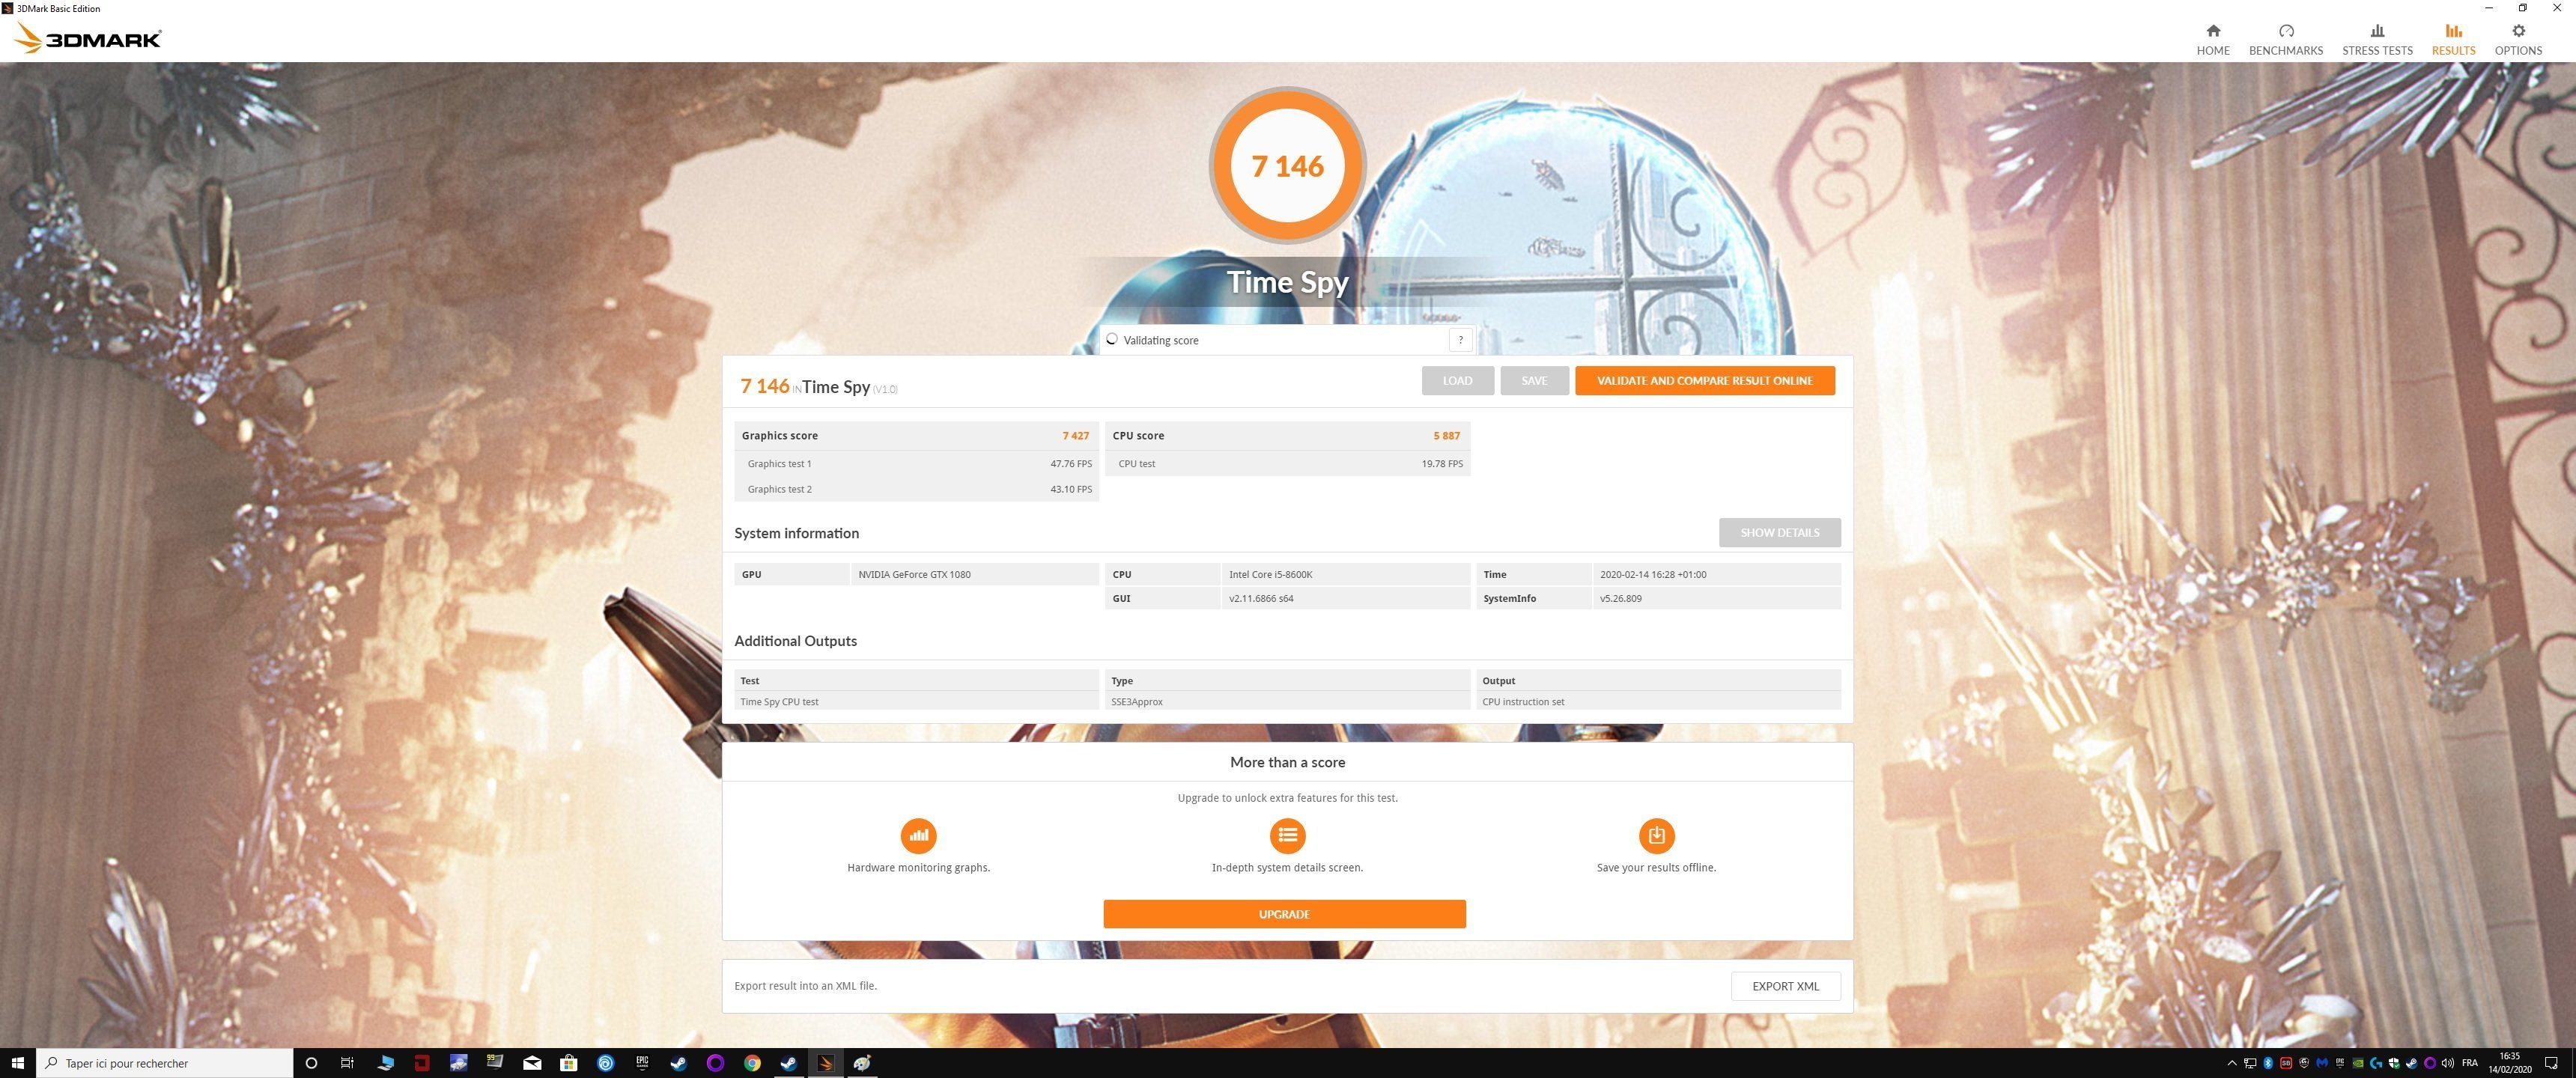Screen dimensions: 2576x1078
Task: Click the Bluetooth tray icon
Action: pos(2268,1063)
